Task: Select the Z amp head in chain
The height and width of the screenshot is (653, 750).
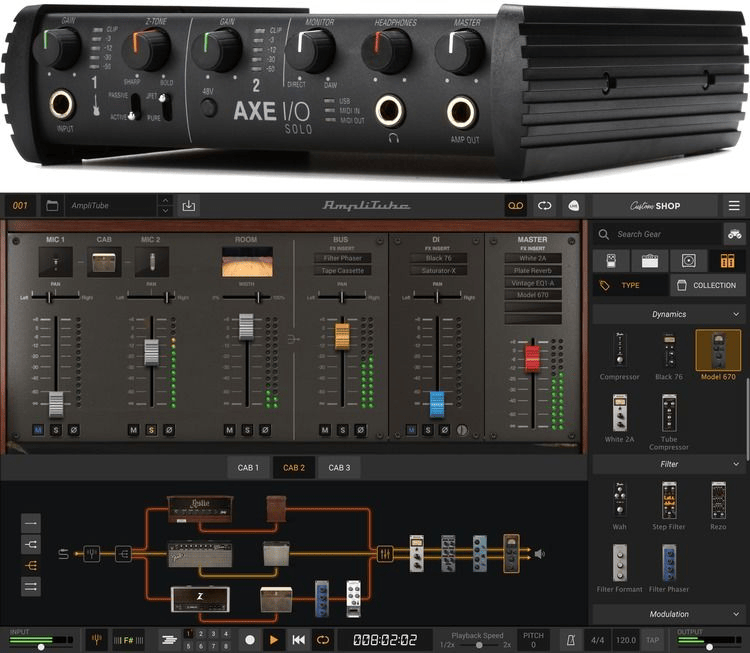Action: pos(200,600)
